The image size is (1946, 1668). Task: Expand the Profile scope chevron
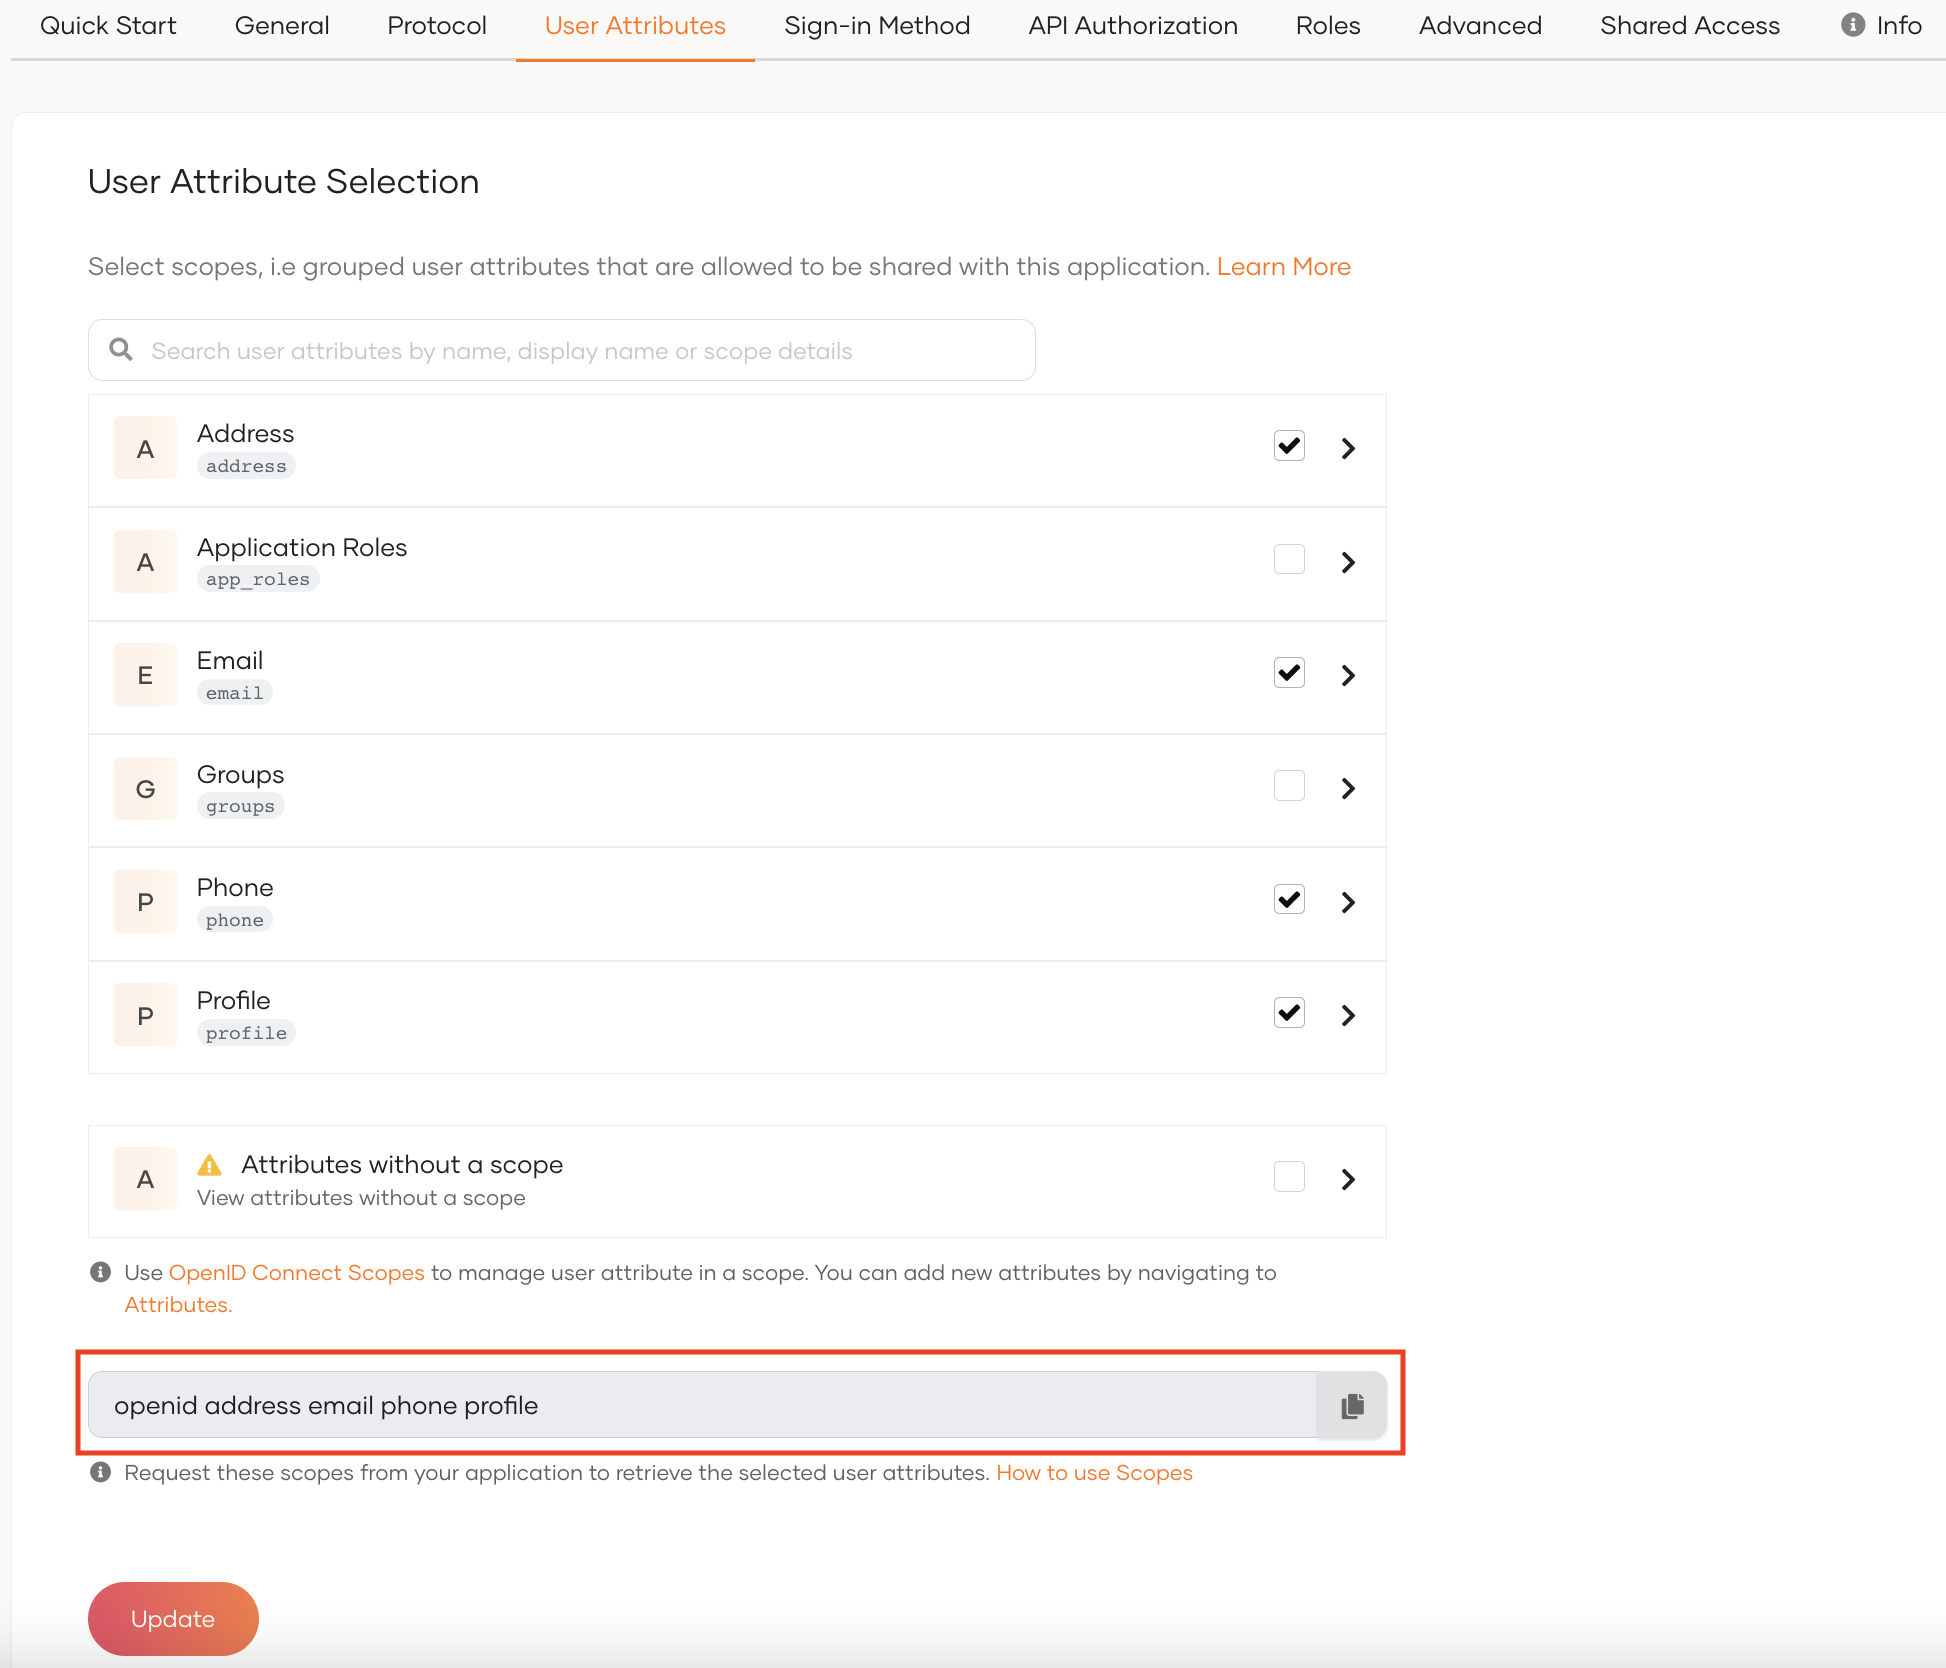coord(1348,1015)
